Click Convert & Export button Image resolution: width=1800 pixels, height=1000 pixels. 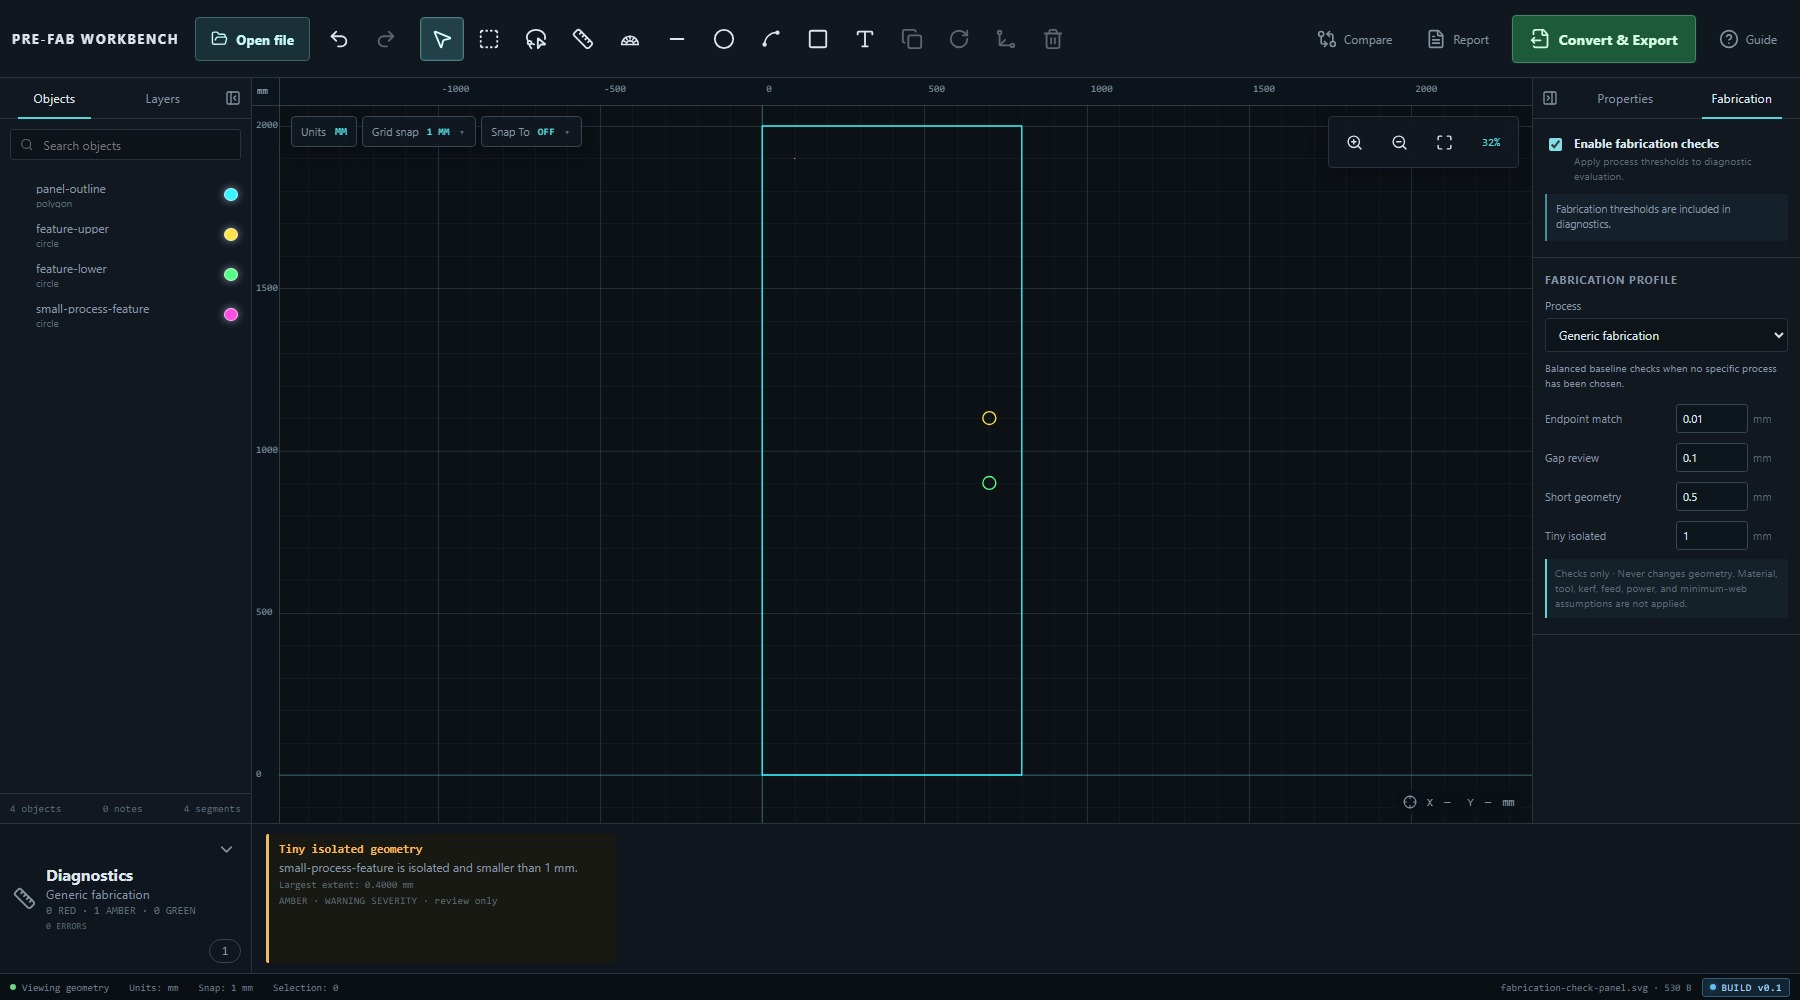1603,39
